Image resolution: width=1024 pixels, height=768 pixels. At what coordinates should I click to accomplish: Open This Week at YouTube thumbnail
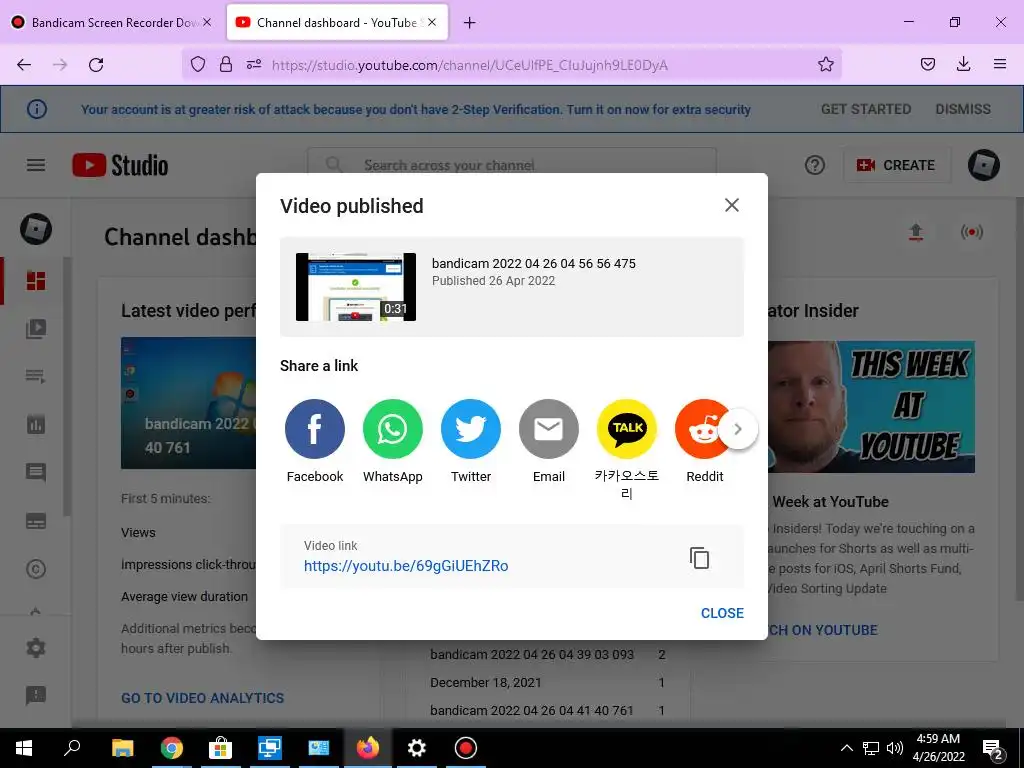click(x=871, y=406)
